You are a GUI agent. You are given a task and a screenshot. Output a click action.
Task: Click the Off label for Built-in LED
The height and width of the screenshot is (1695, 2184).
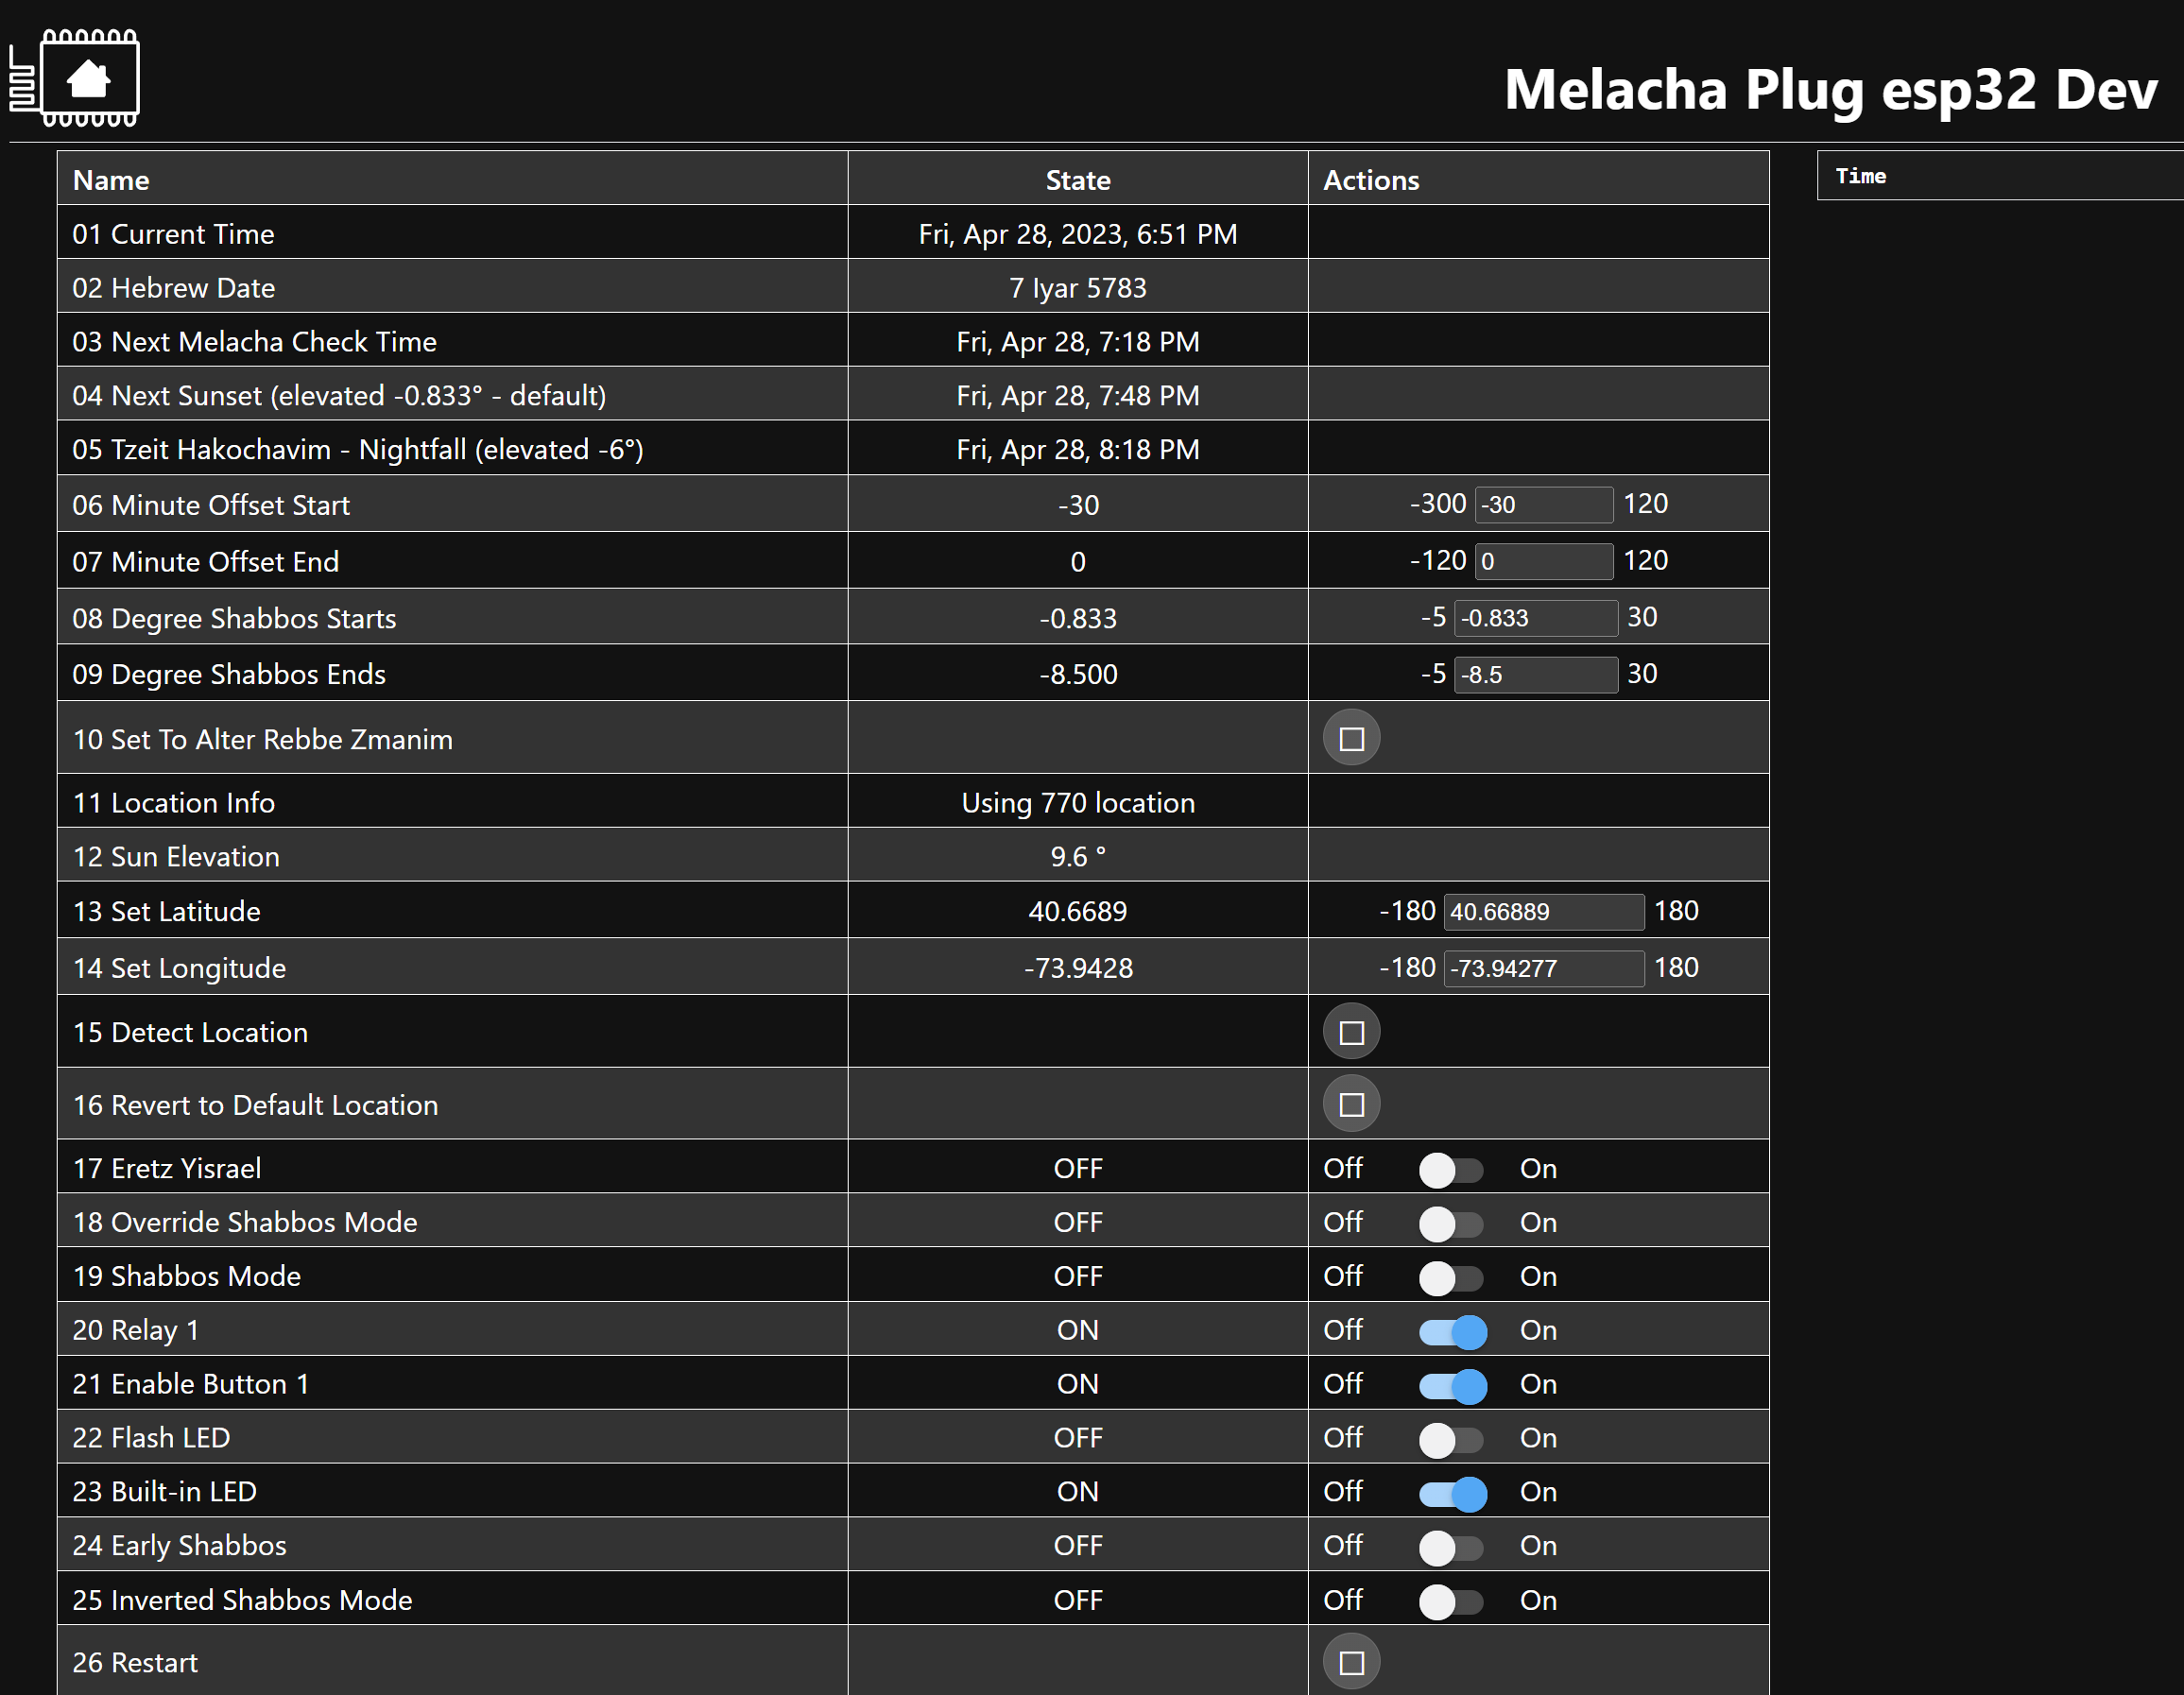1343,1493
